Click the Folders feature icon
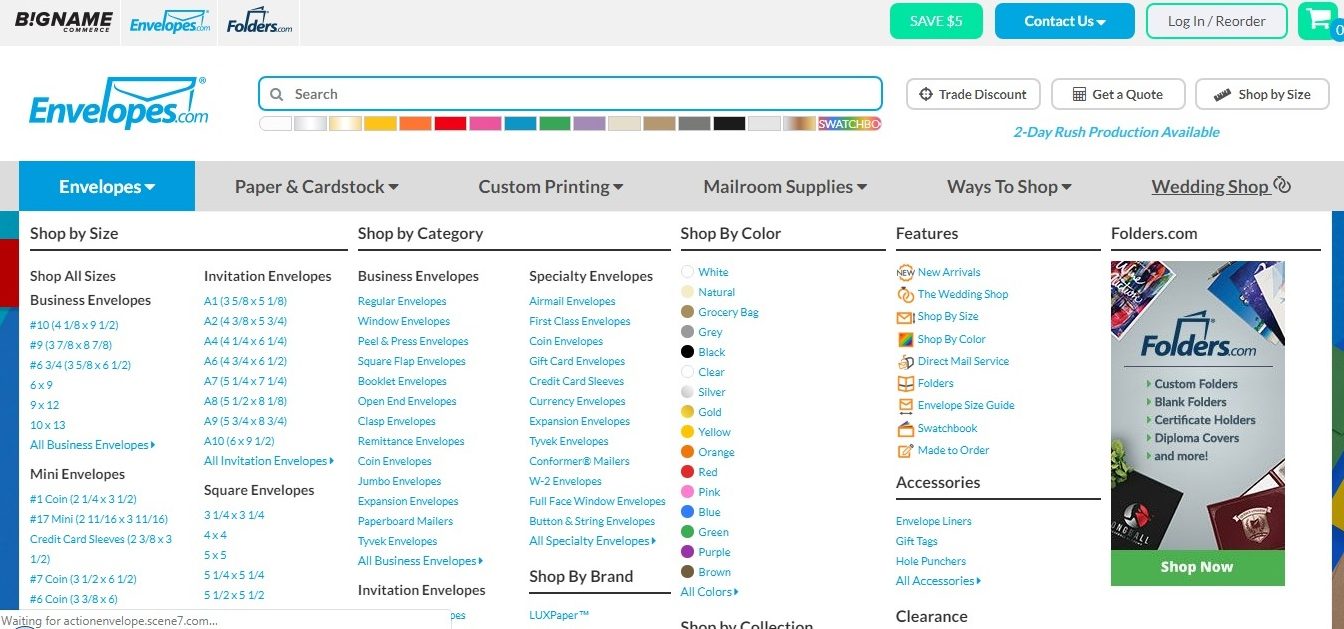This screenshot has height=629, width=1344. 904,383
